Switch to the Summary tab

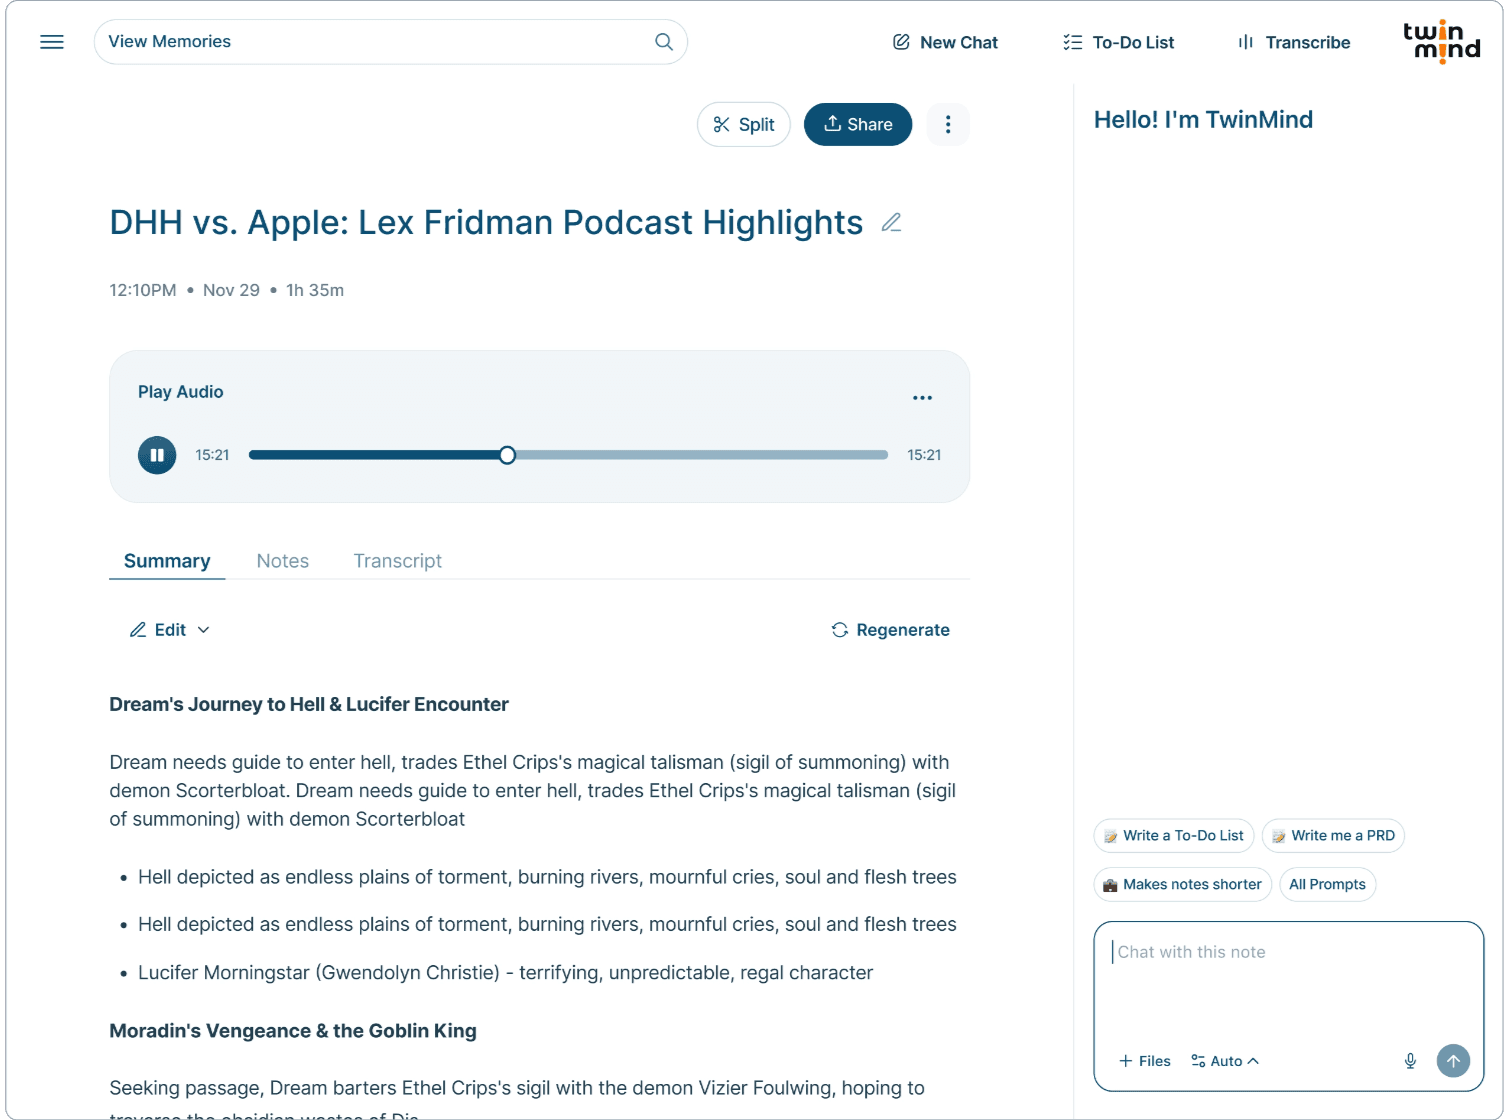click(167, 561)
